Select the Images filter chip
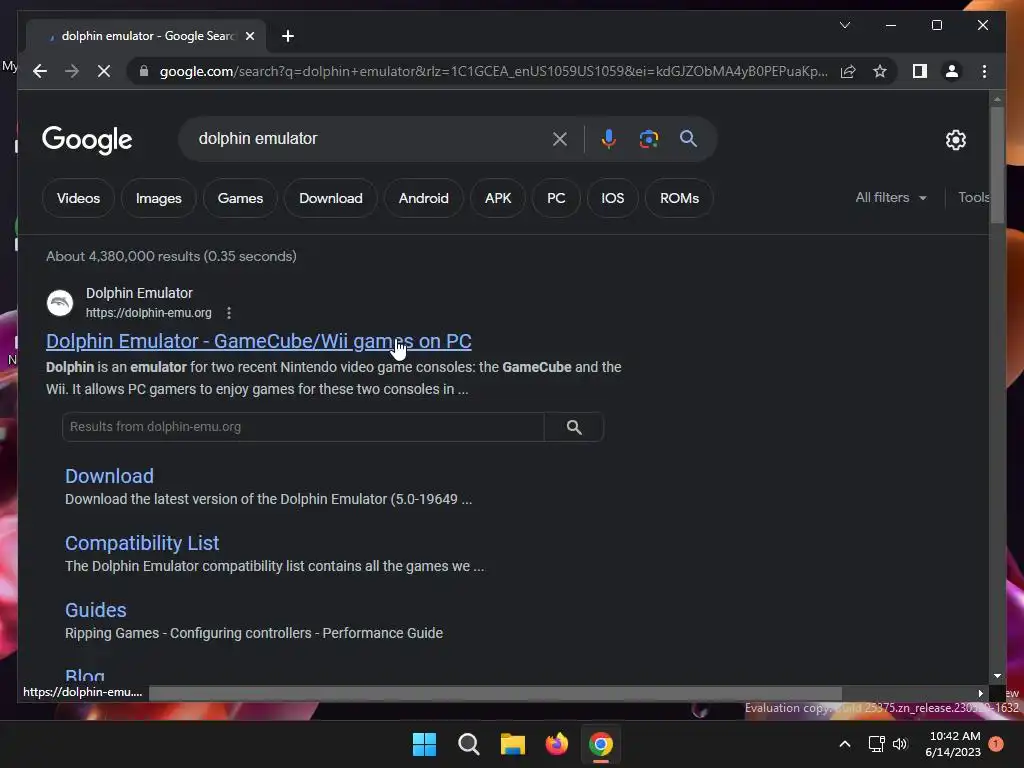This screenshot has height=768, width=1024. pyautogui.click(x=159, y=198)
